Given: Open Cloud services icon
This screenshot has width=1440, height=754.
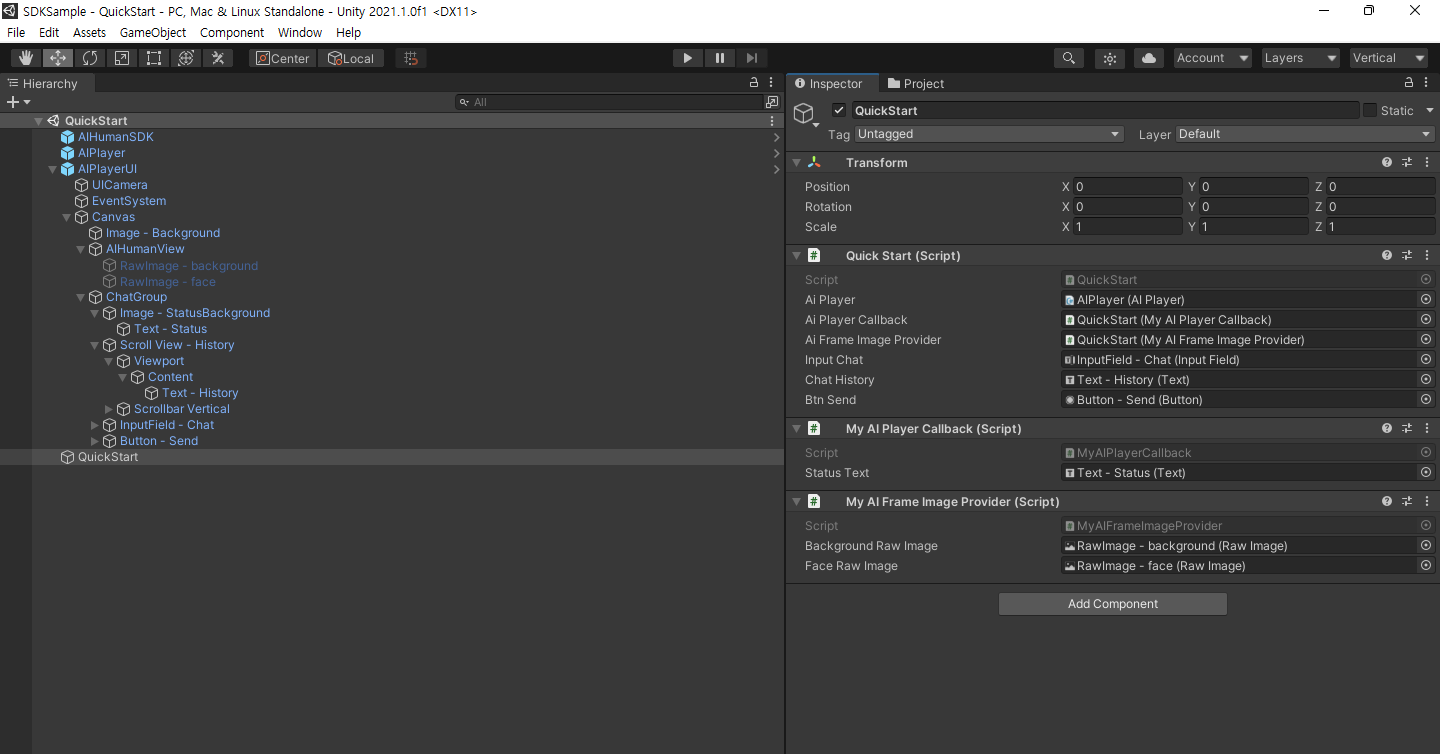Looking at the screenshot, I should (x=1149, y=58).
